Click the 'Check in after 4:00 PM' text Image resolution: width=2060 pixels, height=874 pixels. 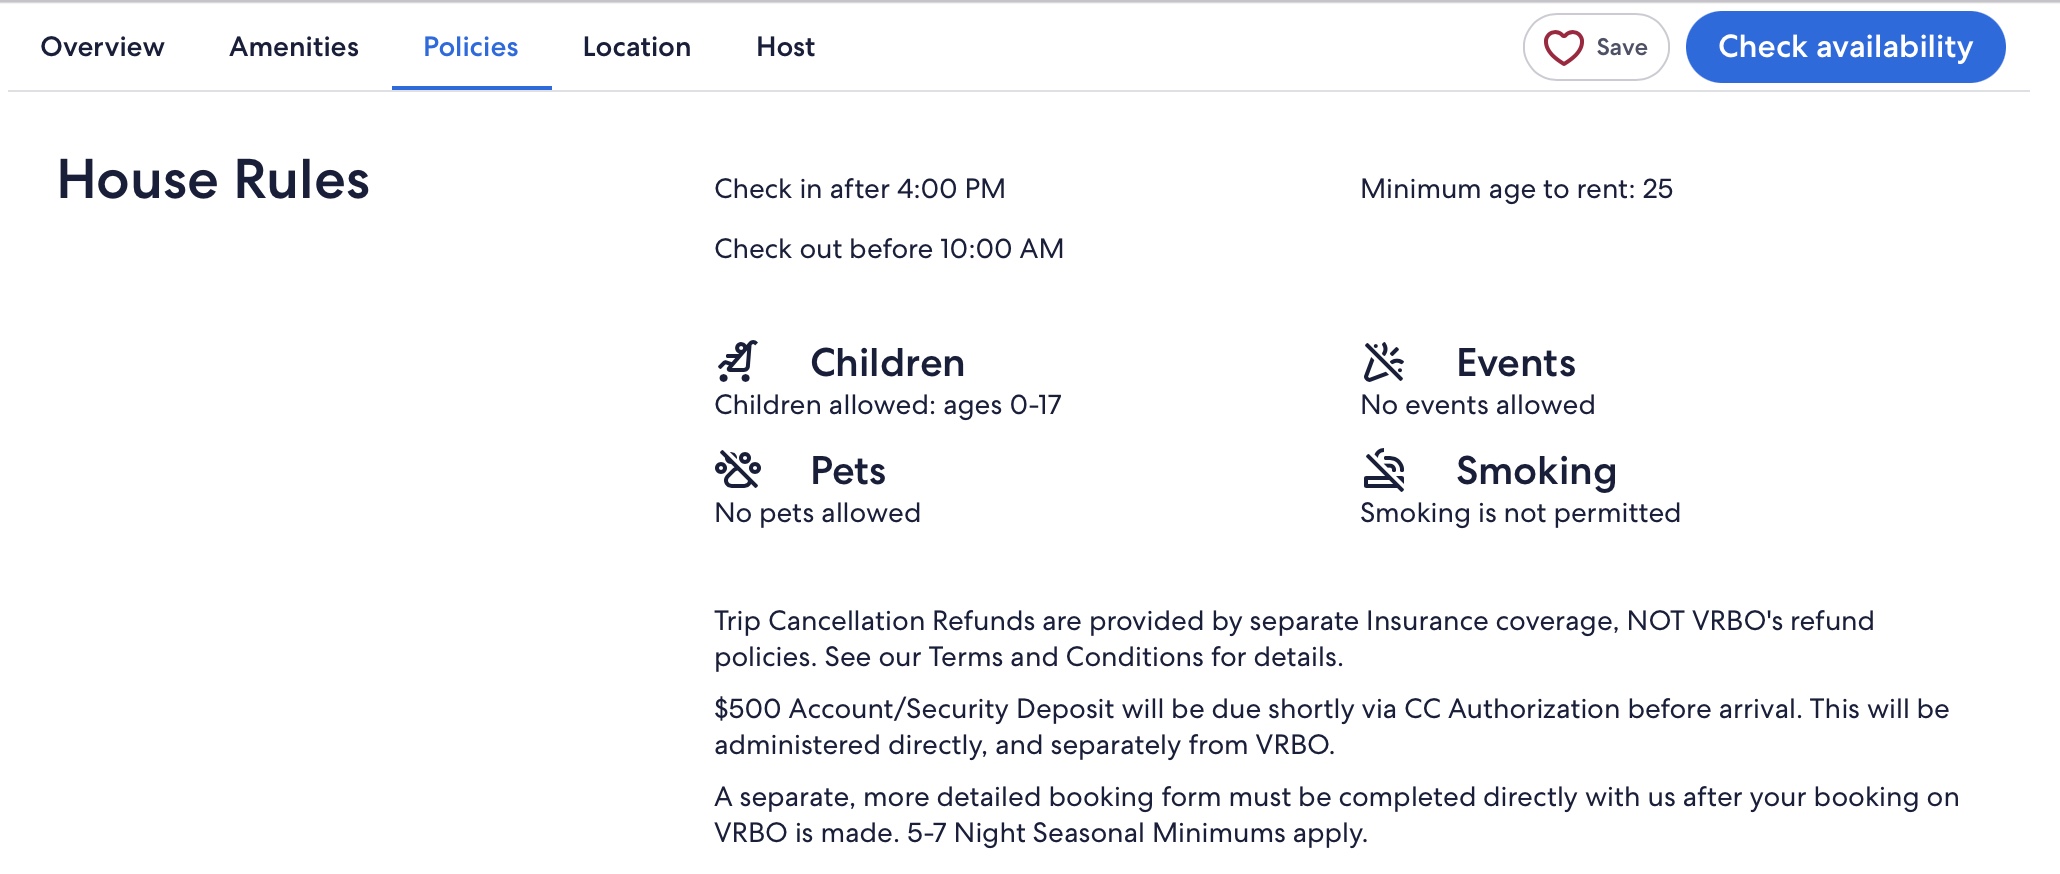(859, 189)
